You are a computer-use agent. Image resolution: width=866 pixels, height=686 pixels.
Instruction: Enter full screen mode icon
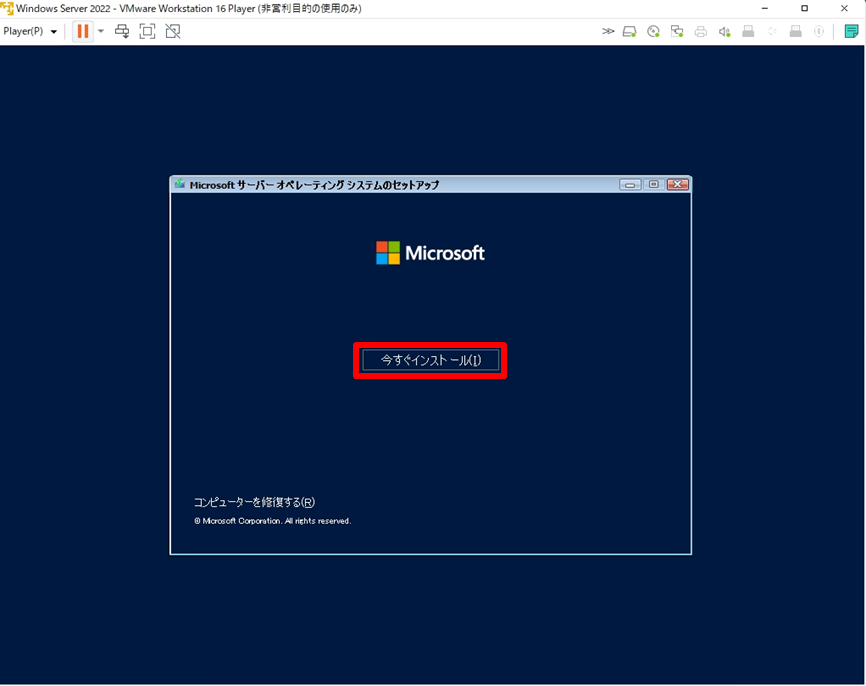[x=147, y=31]
